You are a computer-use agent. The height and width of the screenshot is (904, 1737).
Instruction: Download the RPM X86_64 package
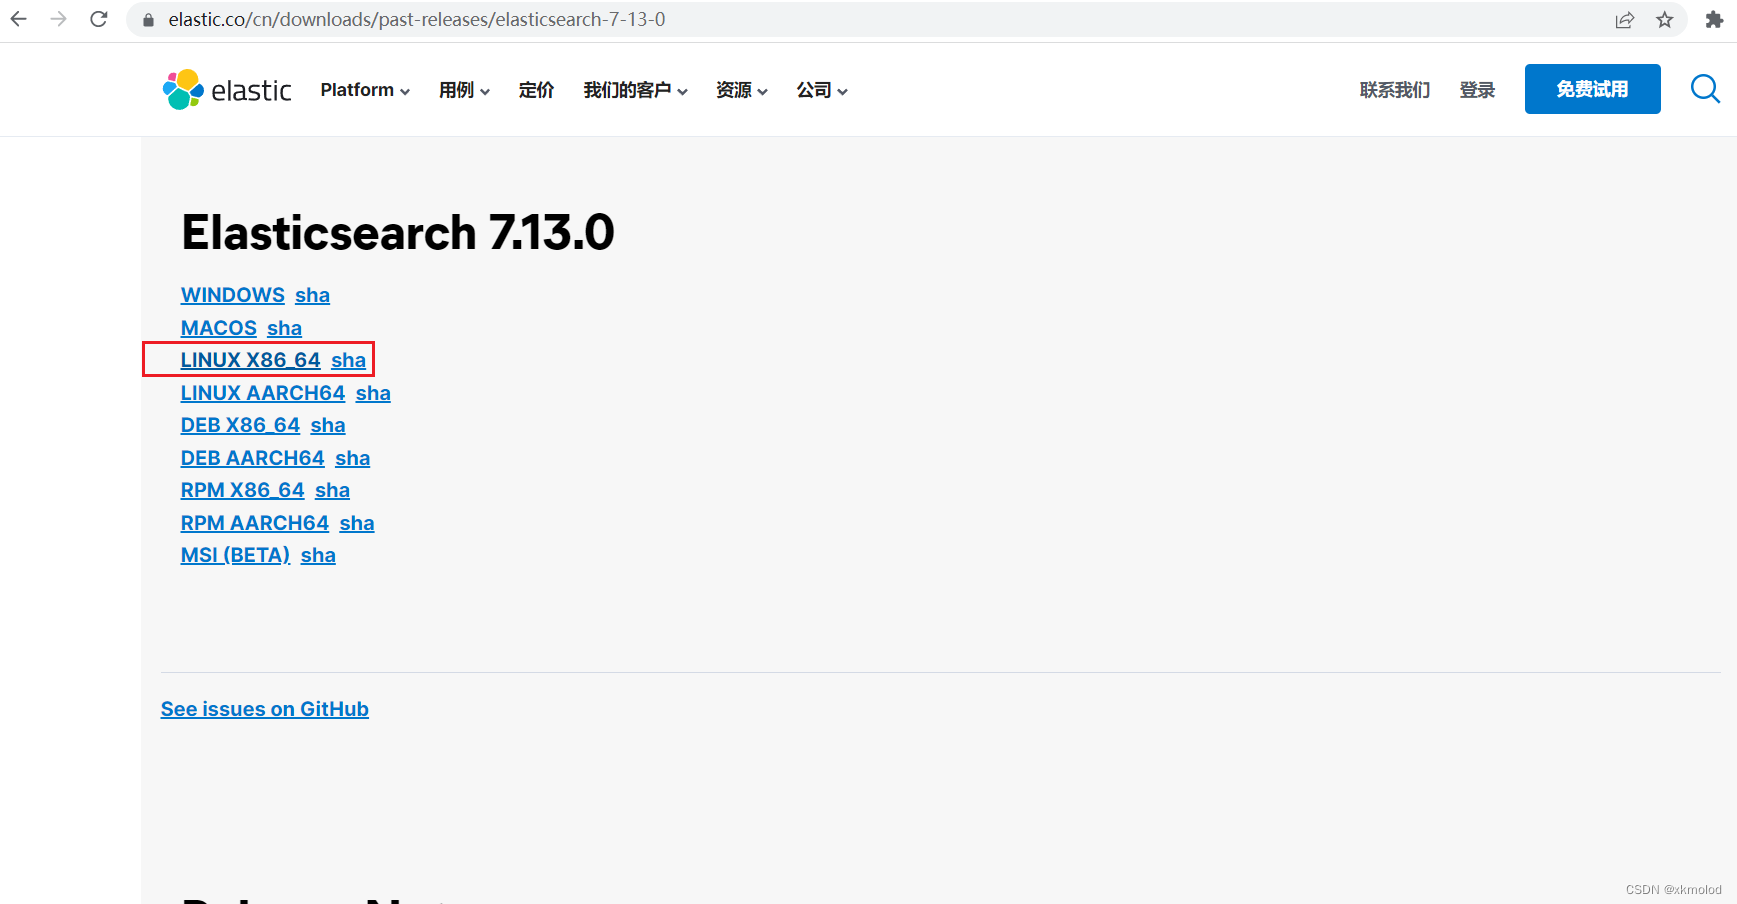243,490
